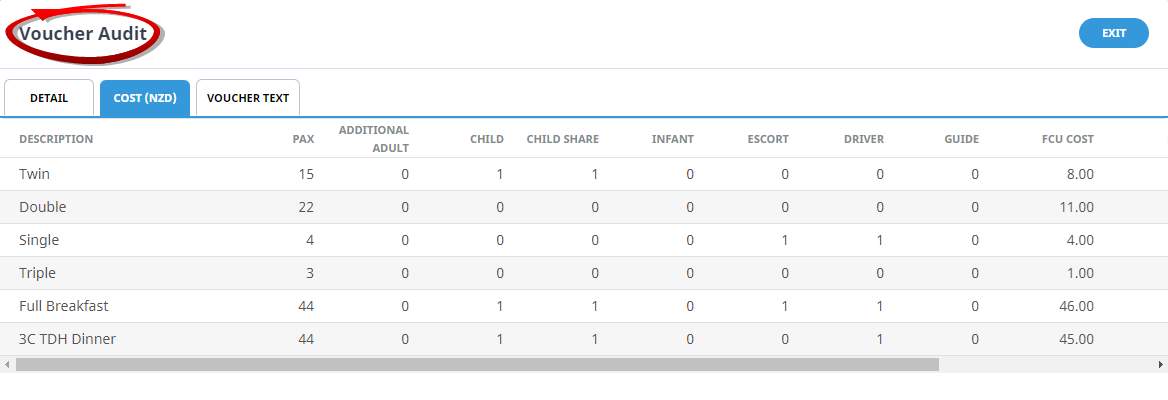
Task: Select the Twin row description
Action: point(35,174)
